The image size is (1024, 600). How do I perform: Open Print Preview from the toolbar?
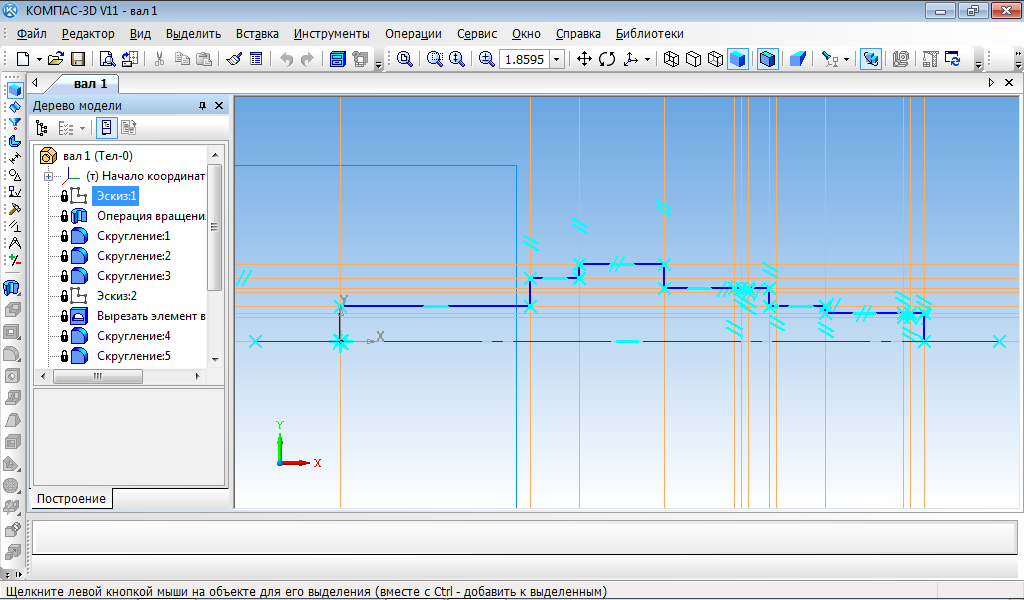tap(107, 59)
